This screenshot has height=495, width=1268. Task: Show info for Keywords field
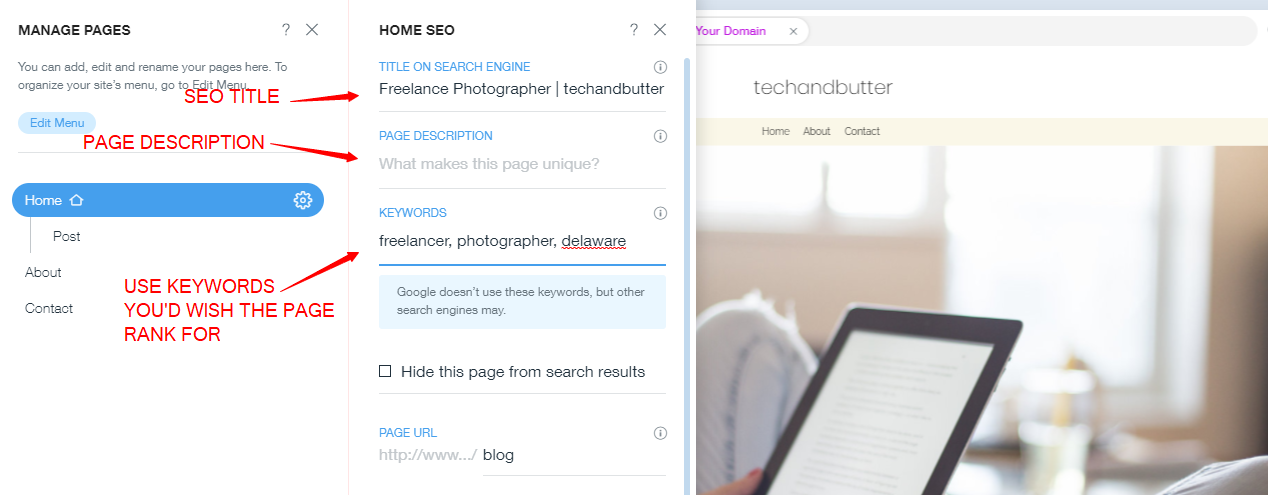coord(660,213)
